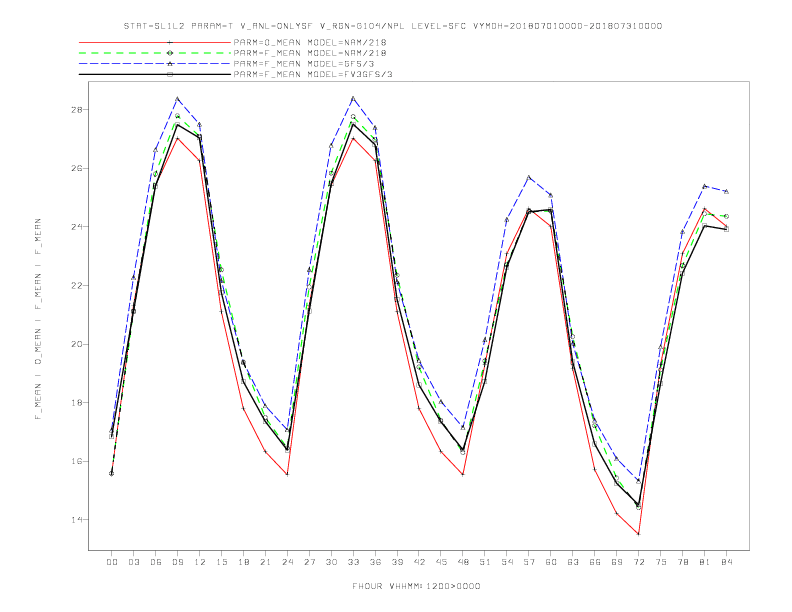Click the vertical y-axis label F_MEAN | O_MEAN
Screen dimensions: 792x612
point(38,319)
